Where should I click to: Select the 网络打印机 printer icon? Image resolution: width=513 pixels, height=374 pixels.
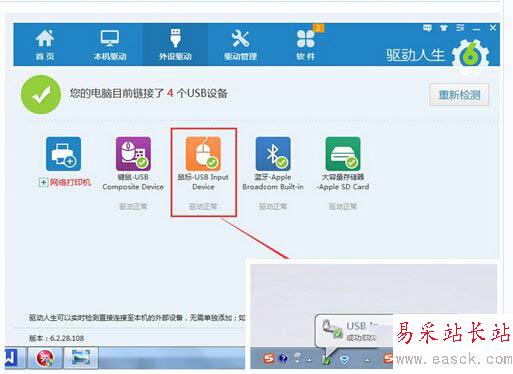(x=63, y=154)
